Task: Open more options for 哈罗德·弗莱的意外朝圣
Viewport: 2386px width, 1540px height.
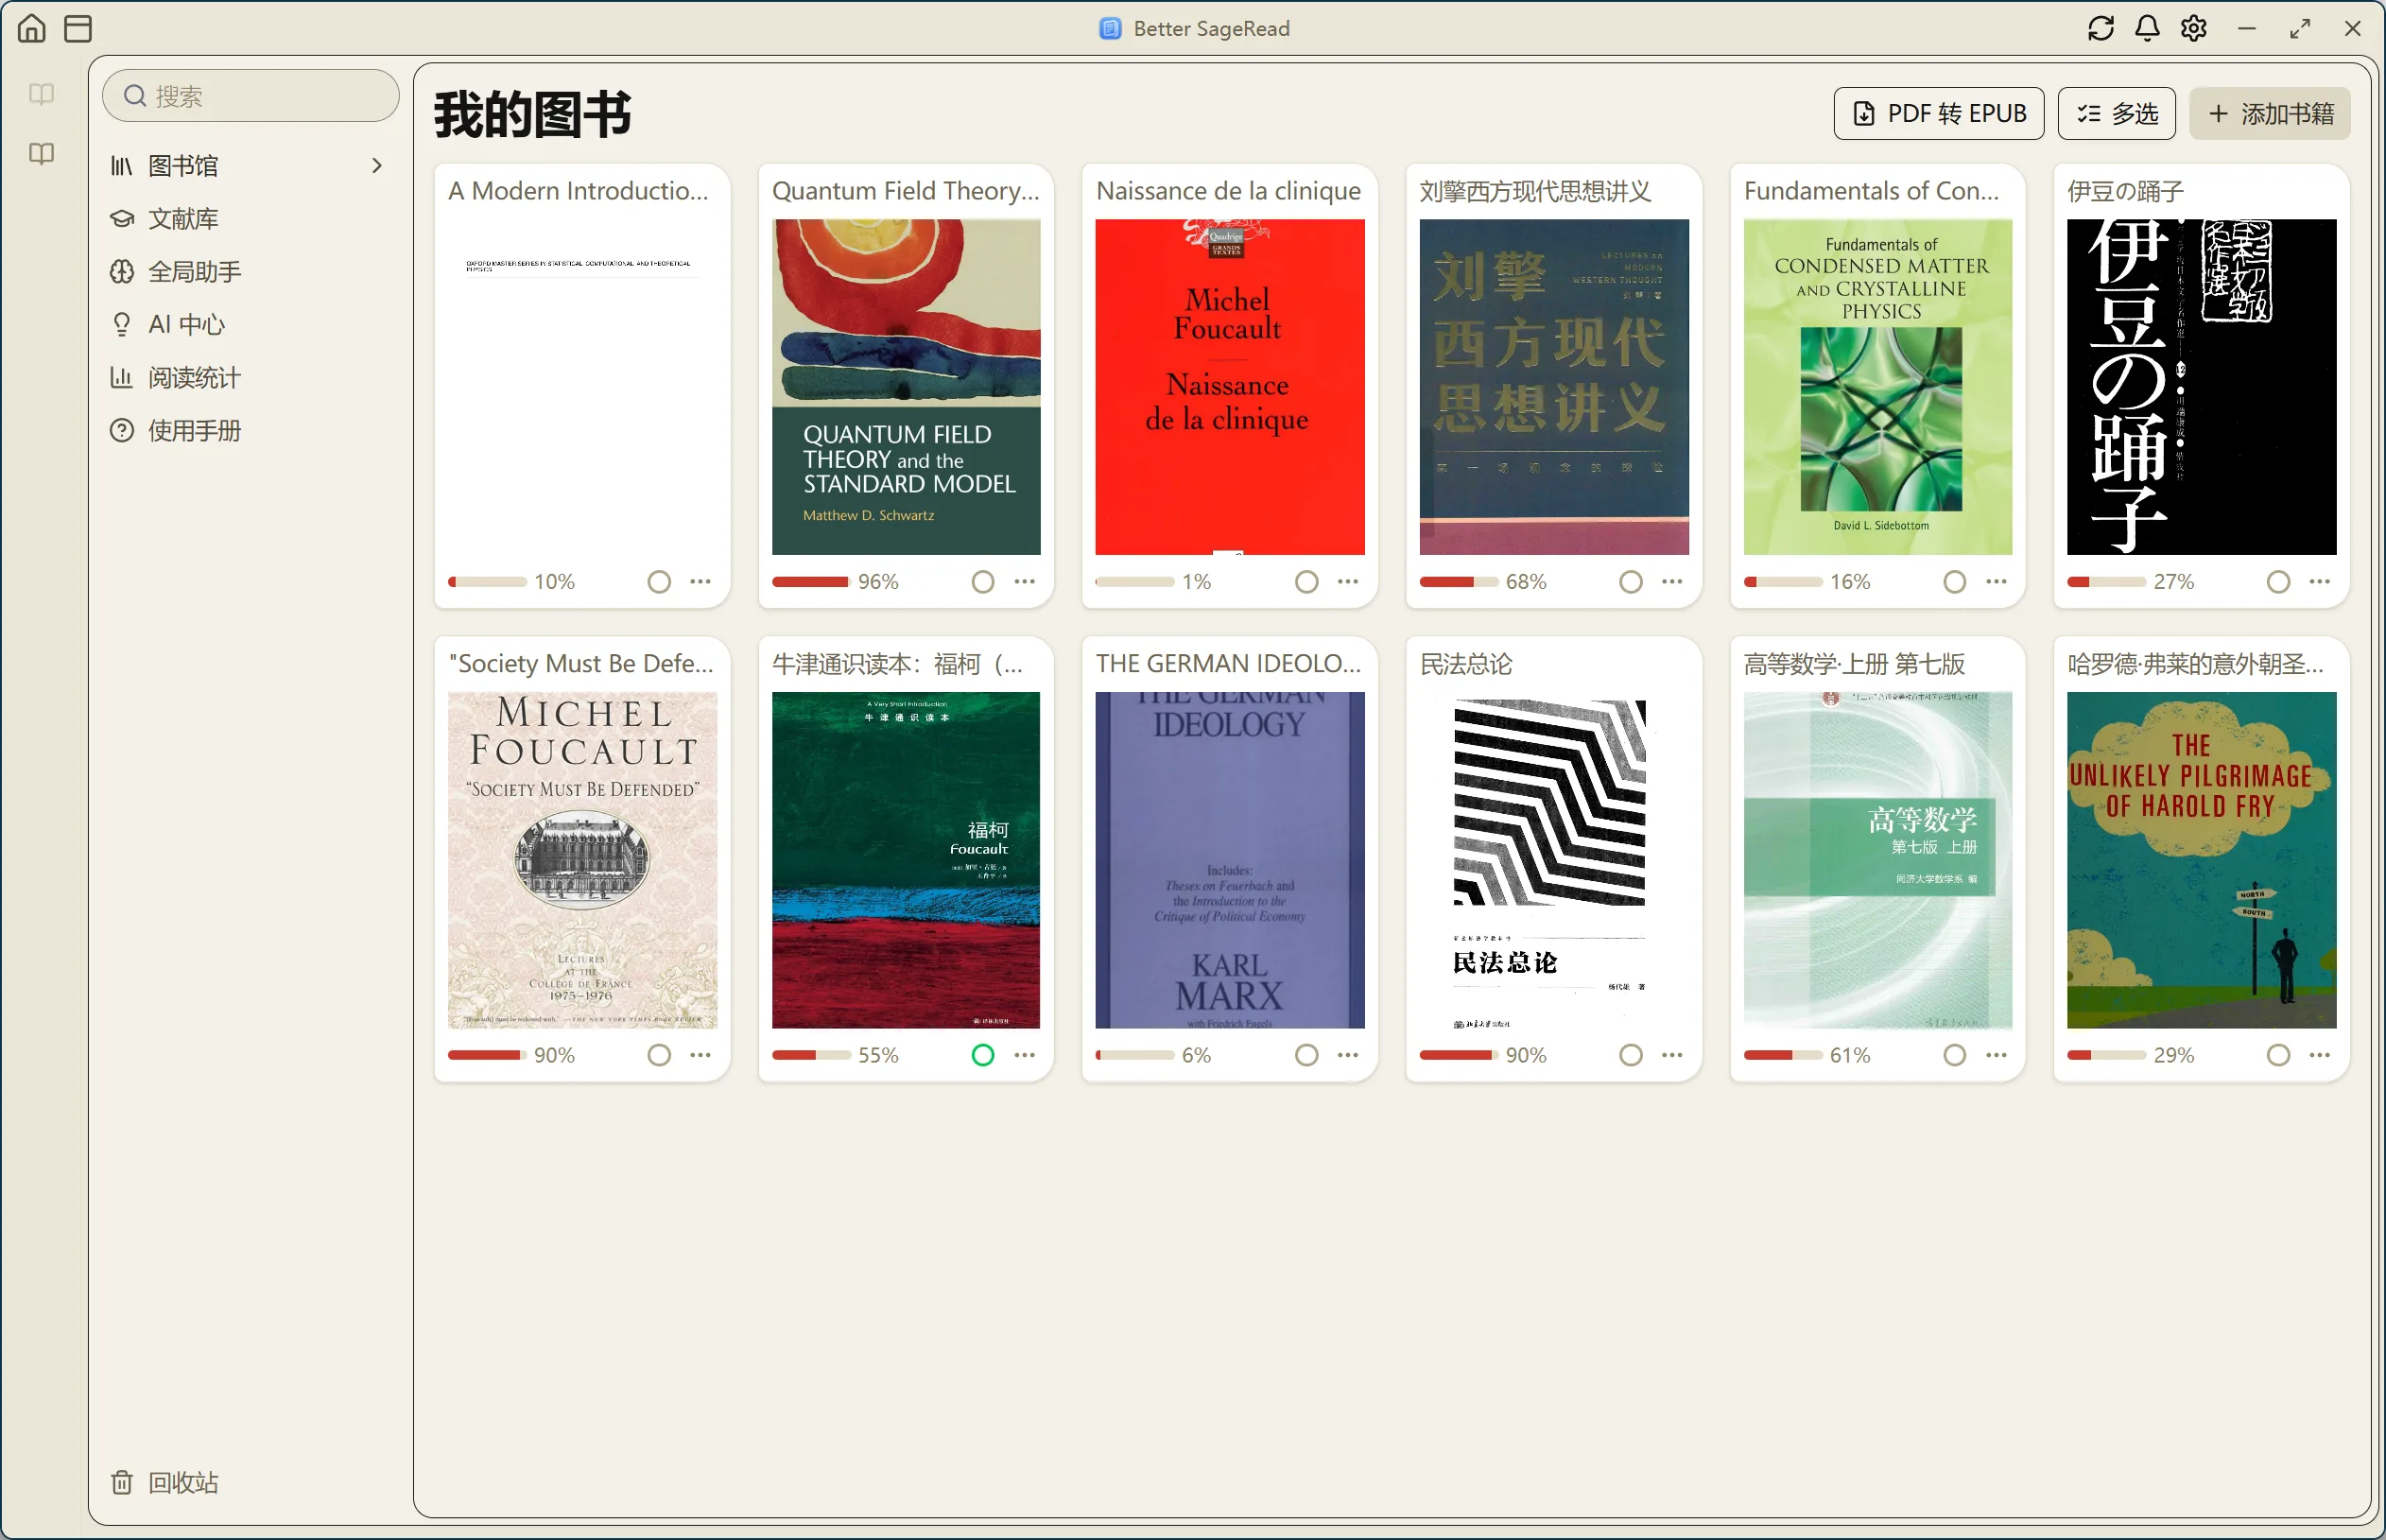Action: coord(2320,1055)
